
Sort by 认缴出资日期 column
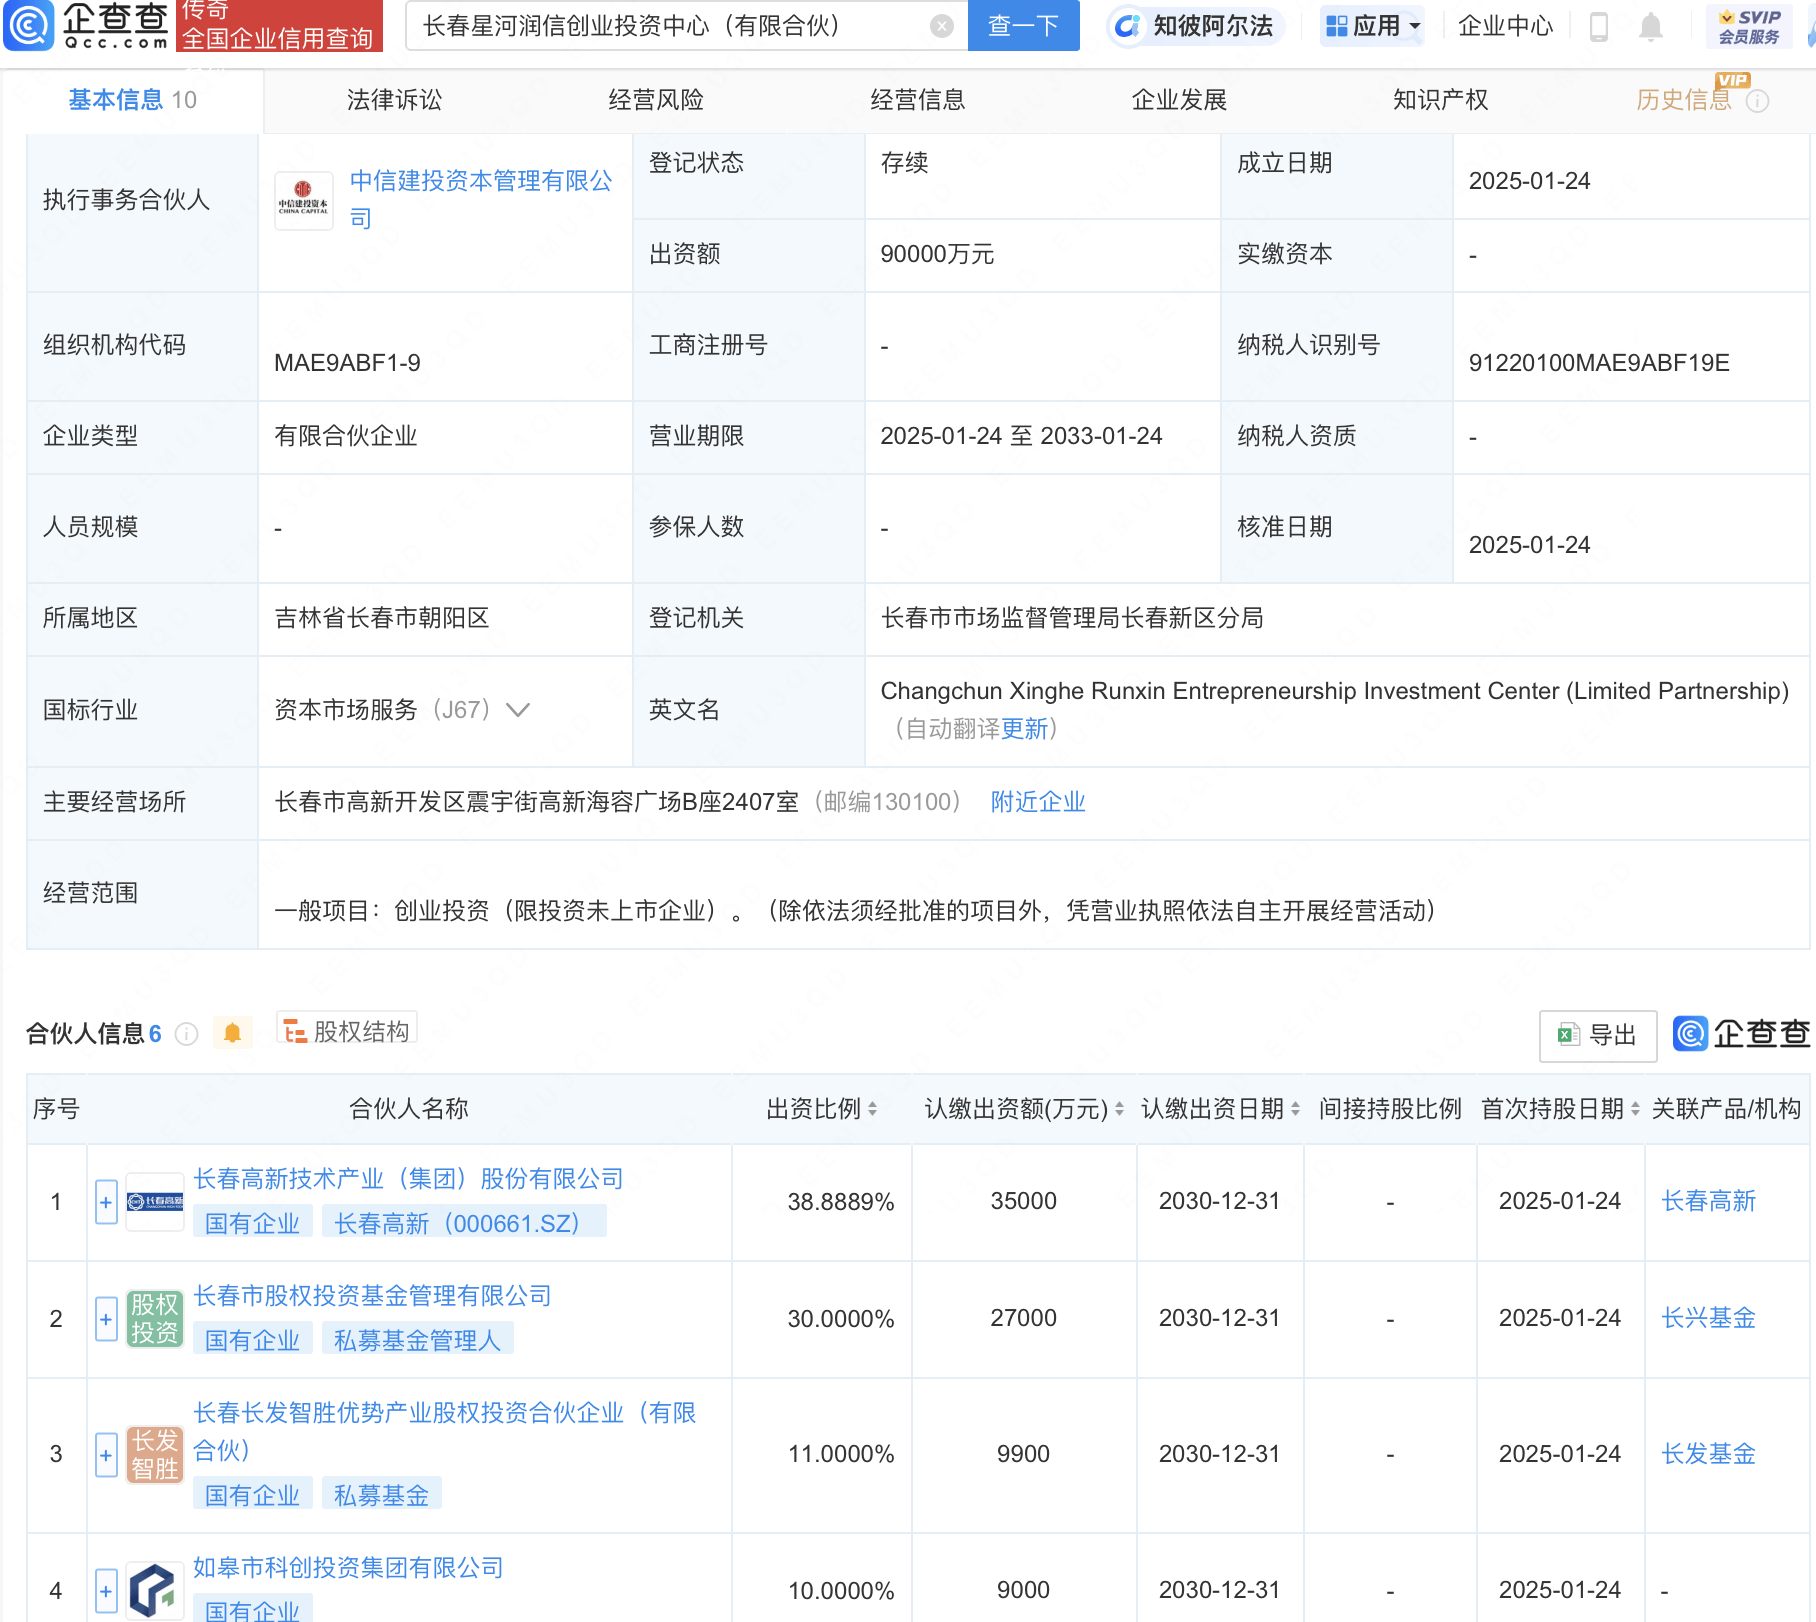coord(1295,1109)
